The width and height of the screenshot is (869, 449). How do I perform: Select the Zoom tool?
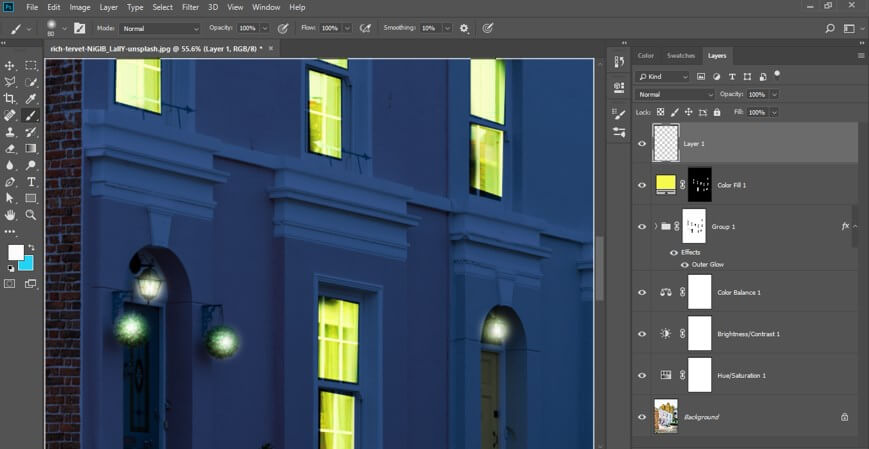31,215
